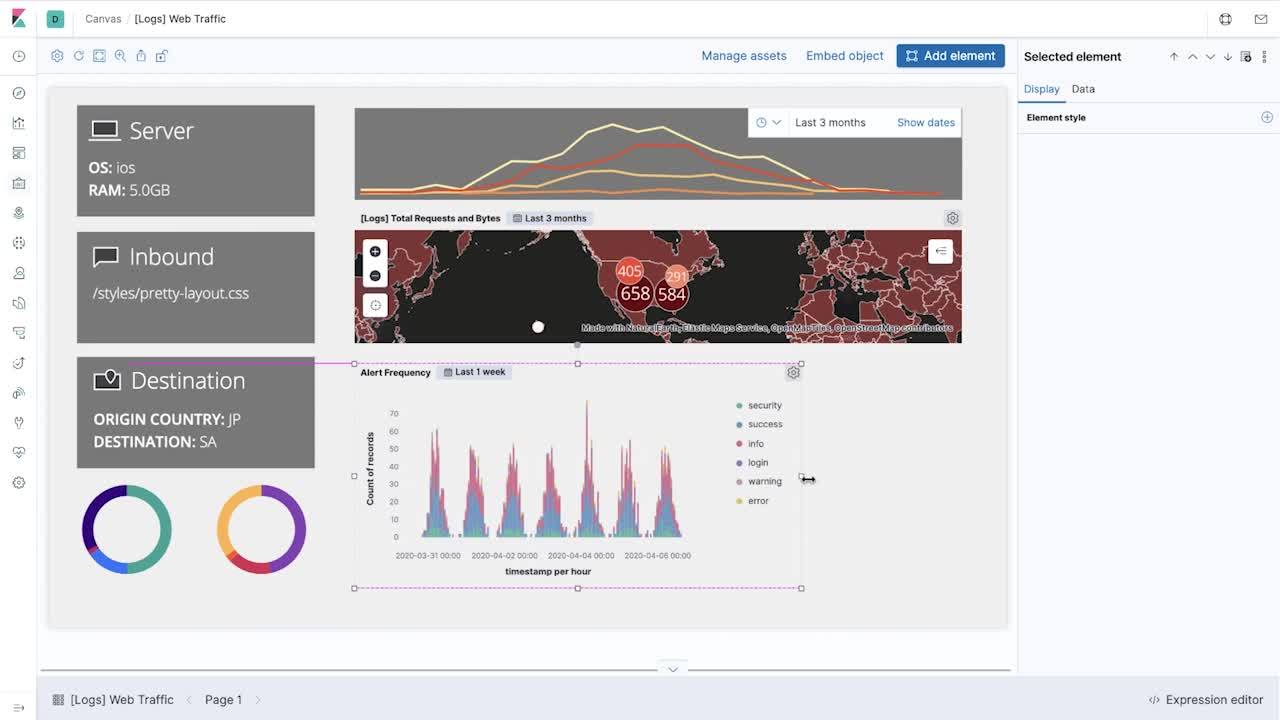Click the 658 cluster on the map

(635, 293)
